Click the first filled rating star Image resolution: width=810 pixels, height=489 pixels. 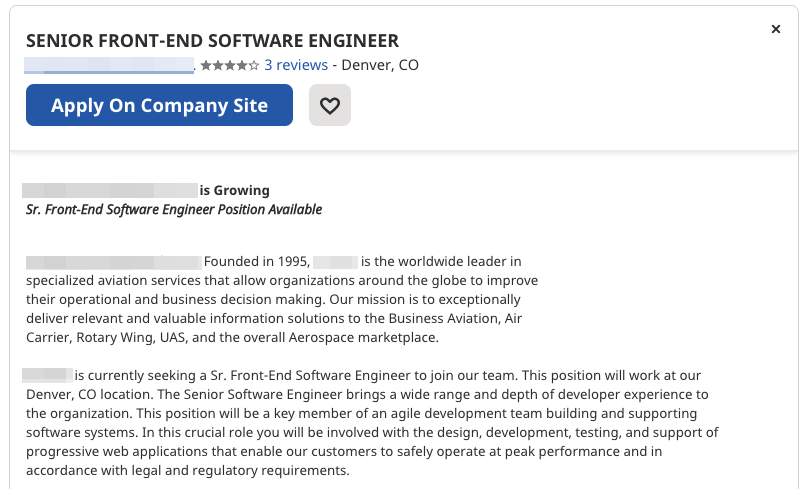[206, 65]
